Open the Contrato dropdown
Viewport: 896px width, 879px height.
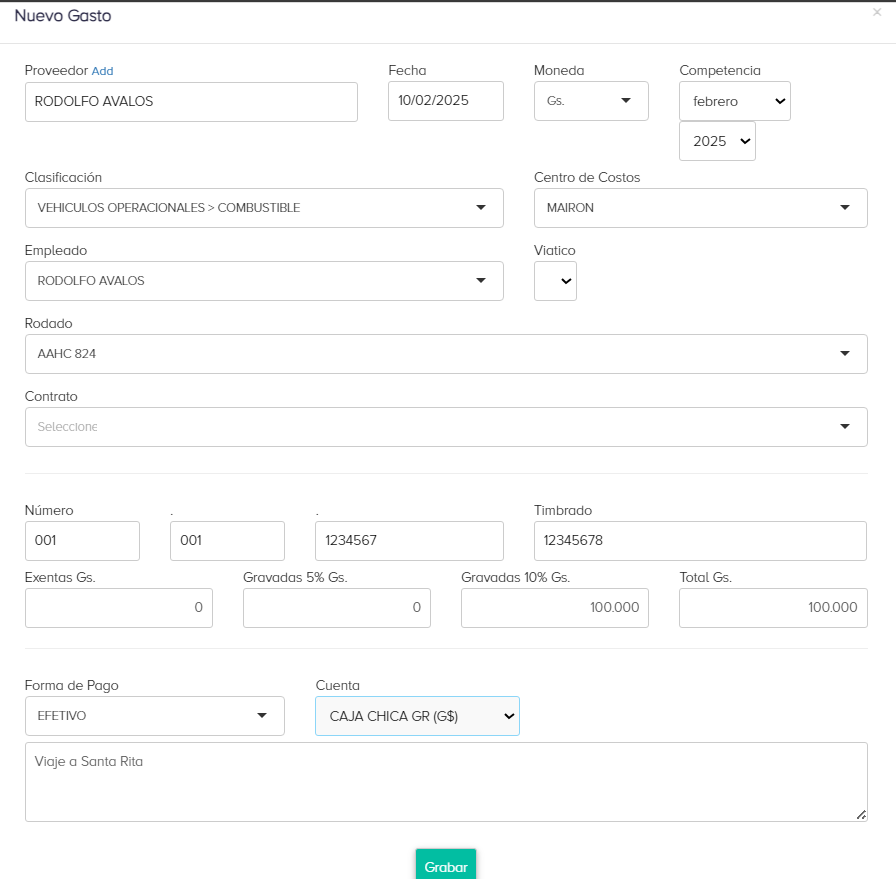point(446,427)
